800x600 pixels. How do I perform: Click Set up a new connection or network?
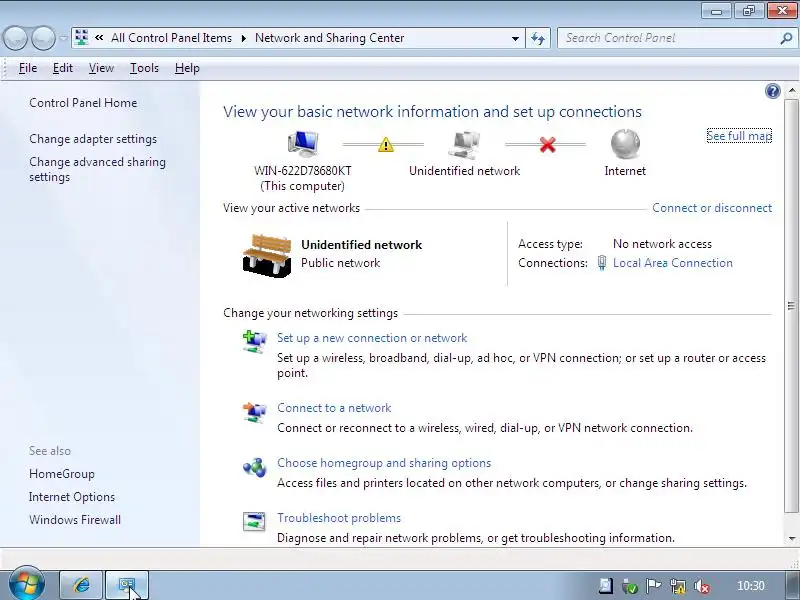pos(372,338)
